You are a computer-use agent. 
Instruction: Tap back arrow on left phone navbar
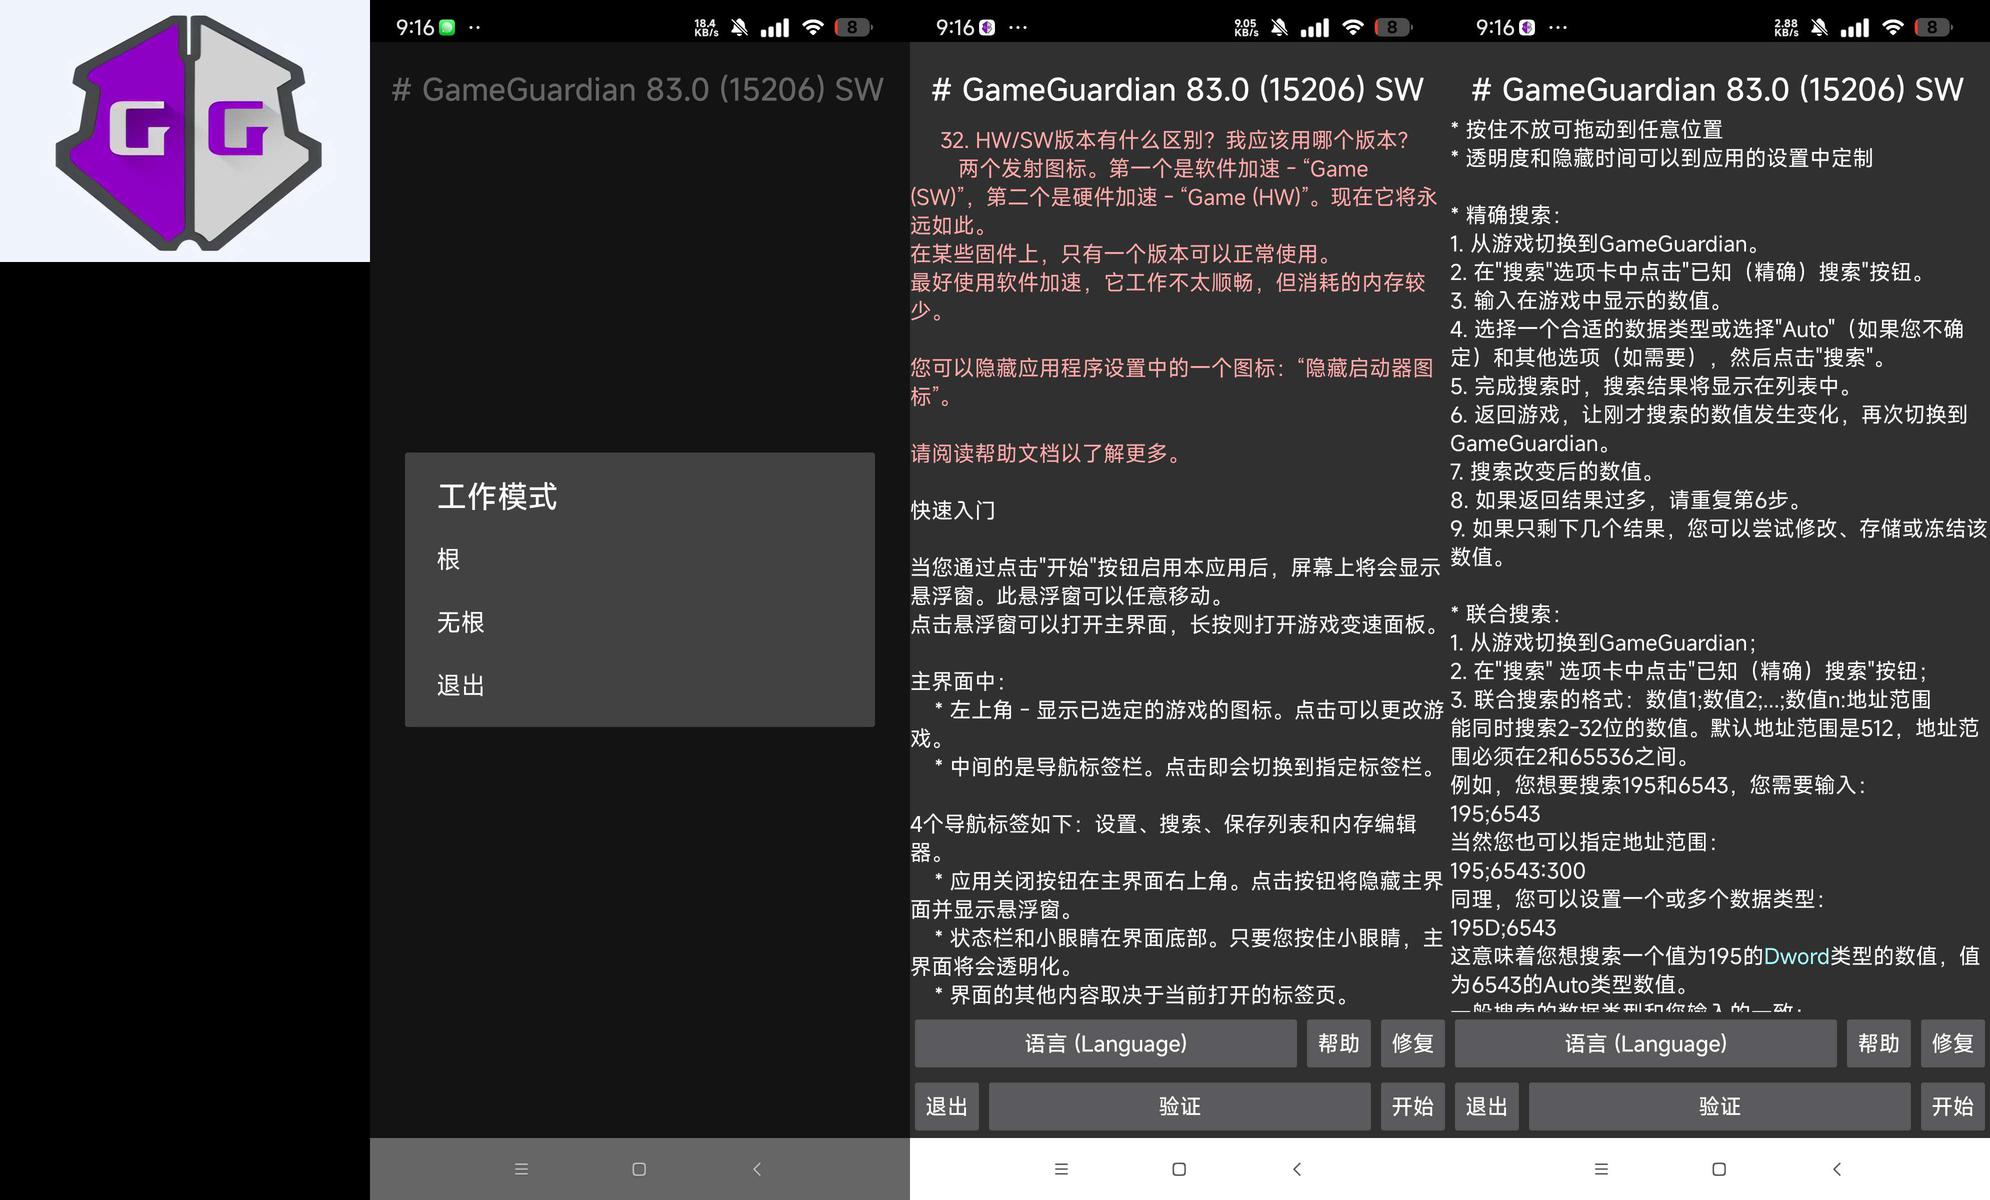click(757, 1169)
